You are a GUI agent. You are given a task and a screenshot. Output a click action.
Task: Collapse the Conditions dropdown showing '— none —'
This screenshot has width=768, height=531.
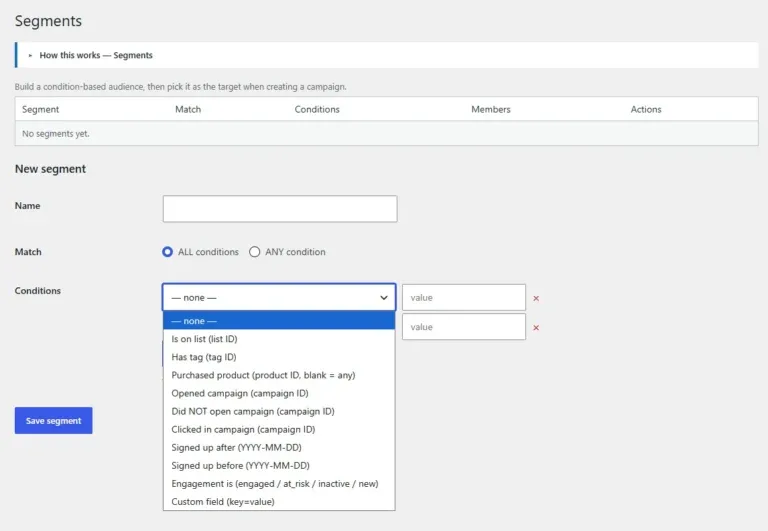[x=279, y=297]
